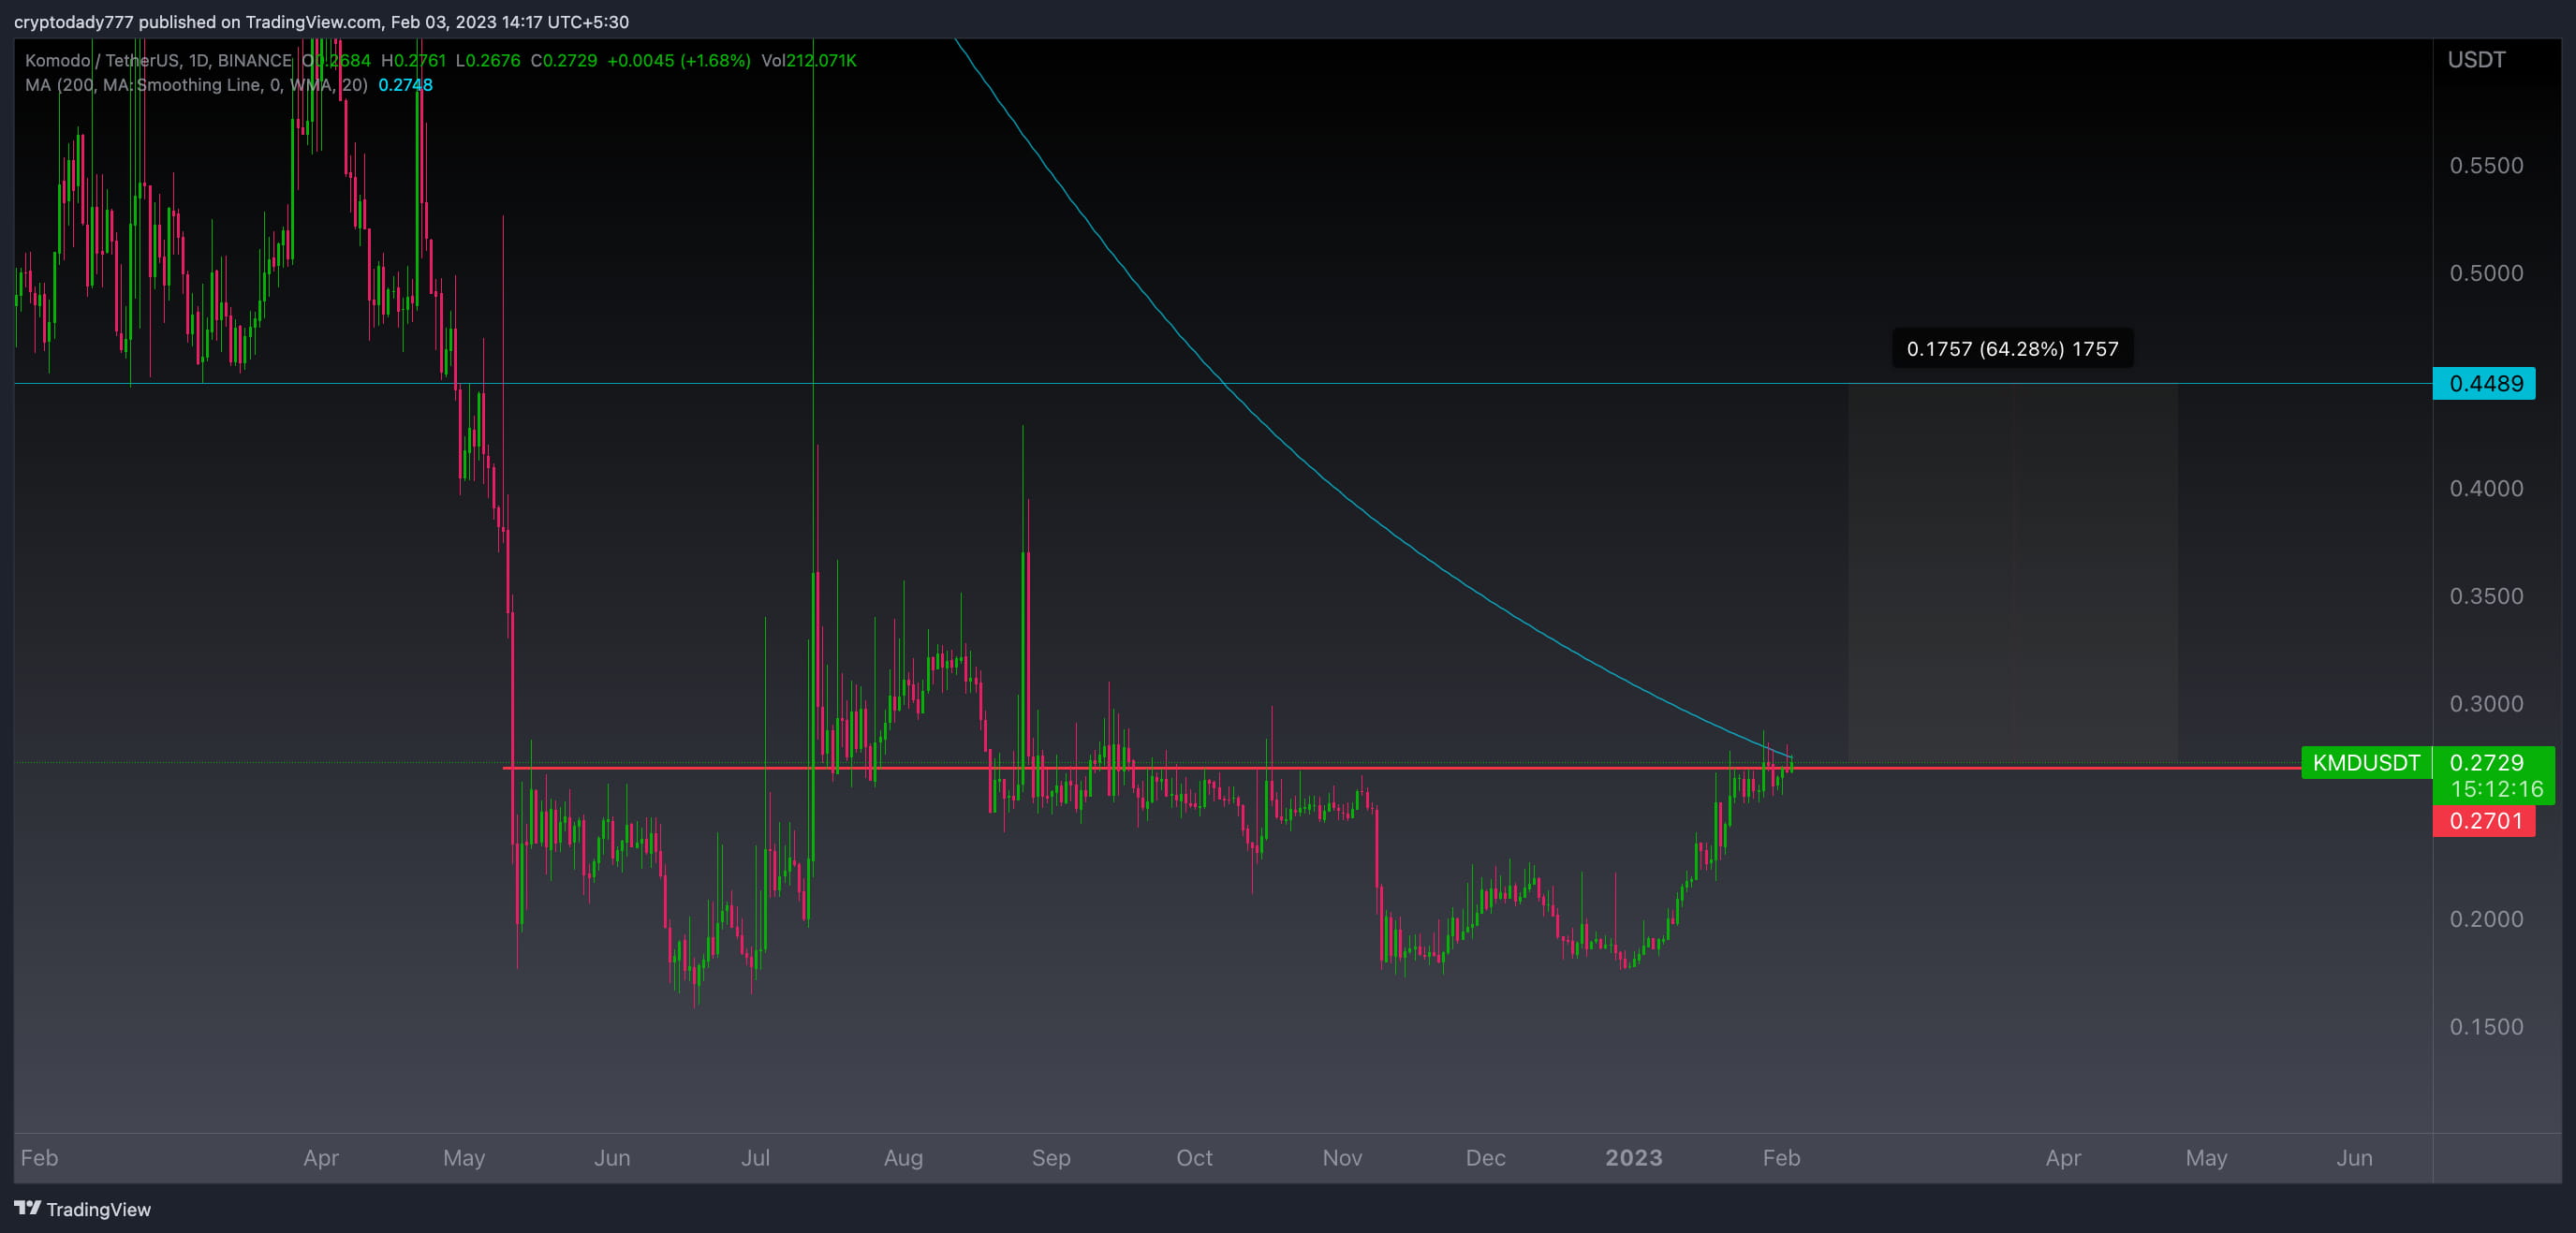The height and width of the screenshot is (1233, 2576).
Task: Select the KMDUSDT price label on right axis
Action: tap(2364, 764)
